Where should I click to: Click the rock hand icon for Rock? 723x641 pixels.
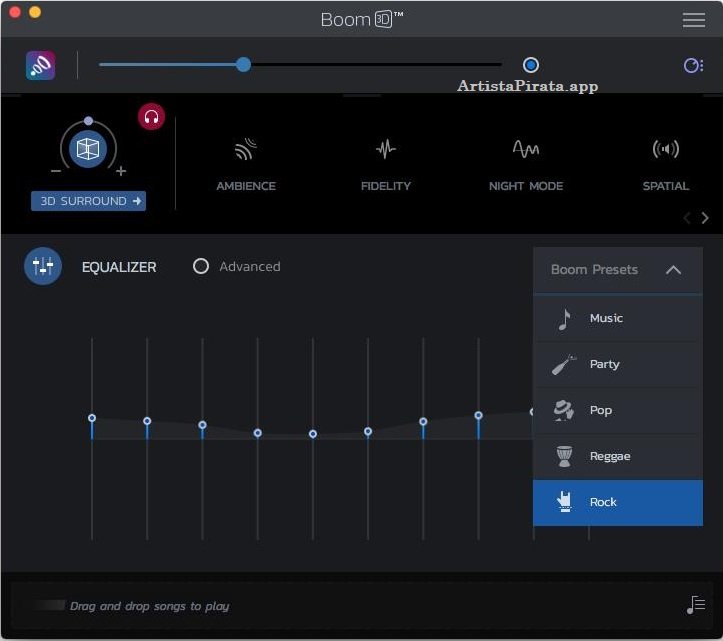[564, 502]
